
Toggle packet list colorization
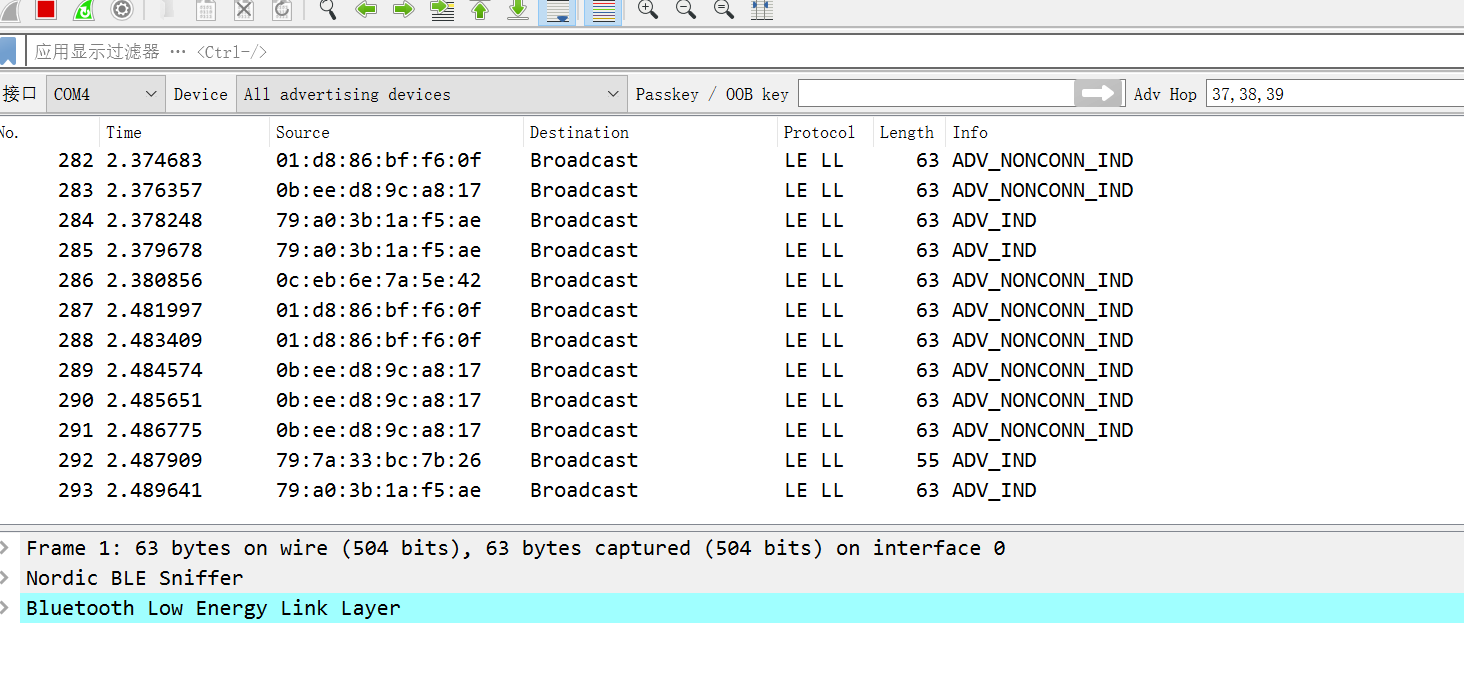pos(602,10)
